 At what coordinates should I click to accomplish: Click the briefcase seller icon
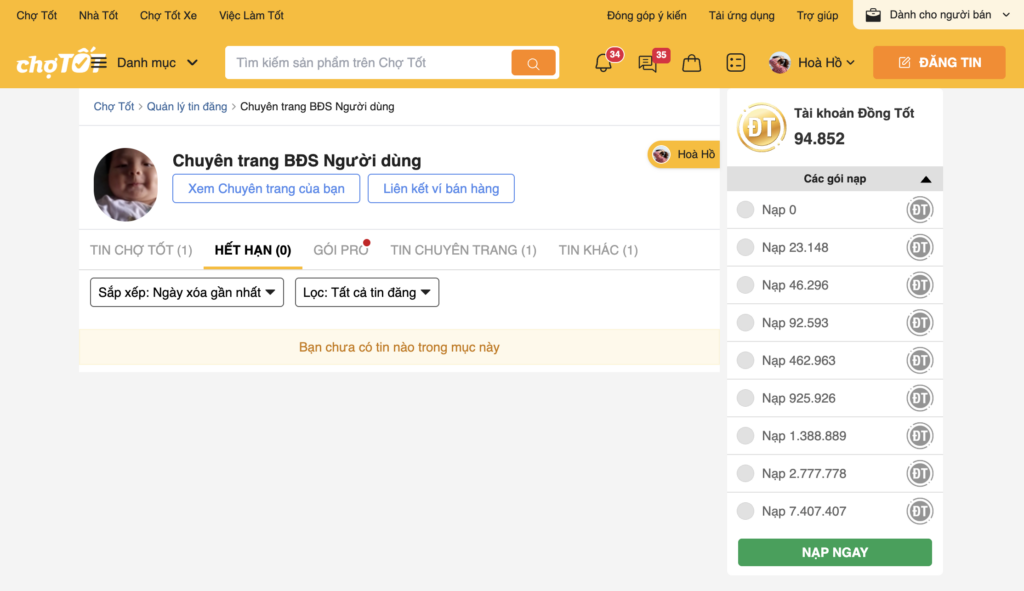click(873, 15)
